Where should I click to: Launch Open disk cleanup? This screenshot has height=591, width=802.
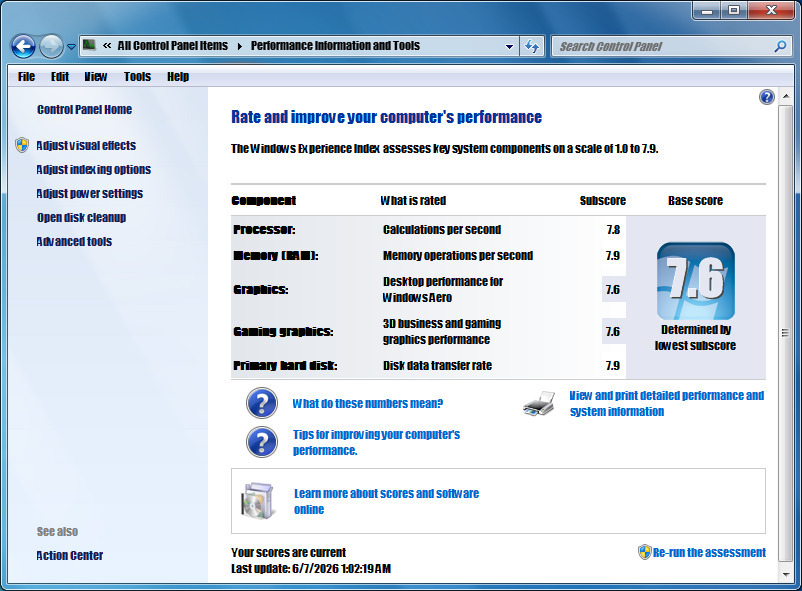click(x=81, y=217)
